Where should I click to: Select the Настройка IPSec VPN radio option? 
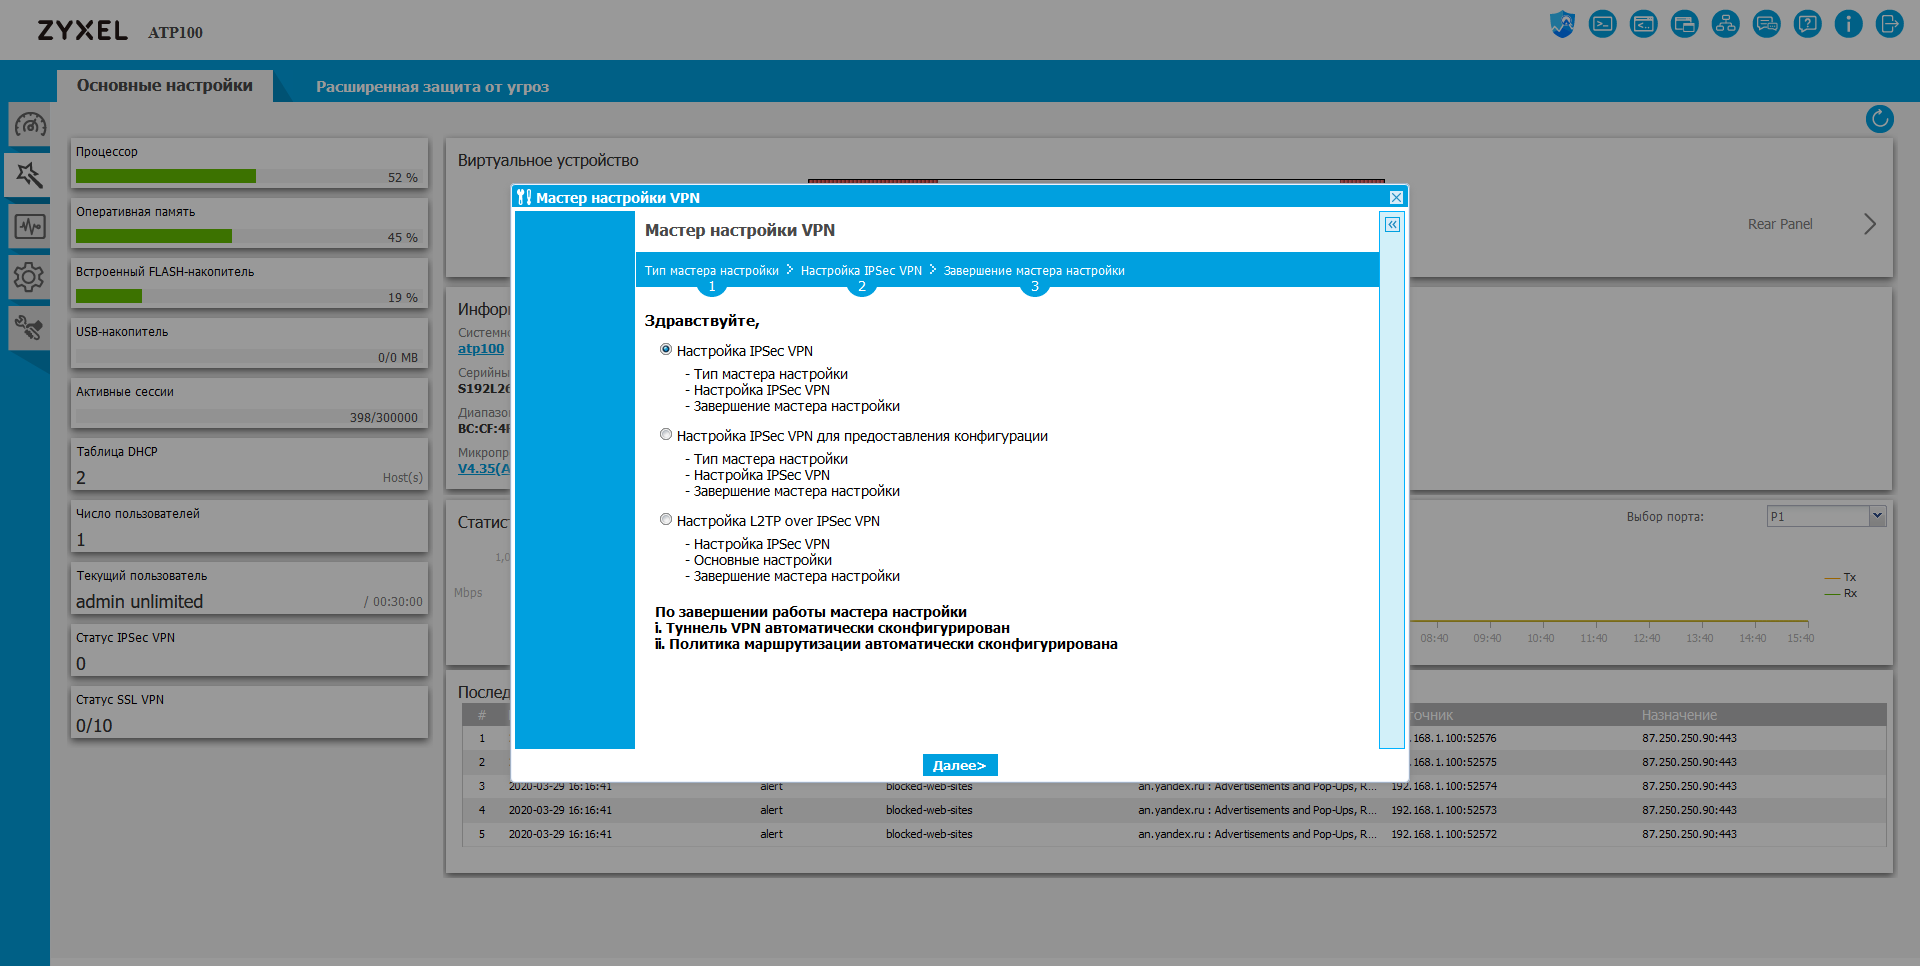pos(666,350)
